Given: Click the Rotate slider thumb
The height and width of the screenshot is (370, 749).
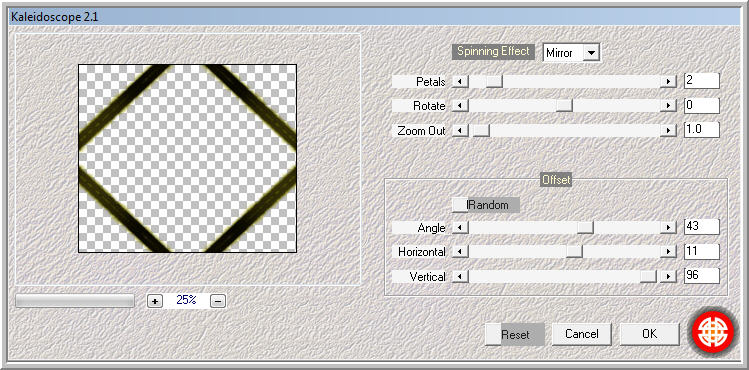Looking at the screenshot, I should pyautogui.click(x=564, y=106).
